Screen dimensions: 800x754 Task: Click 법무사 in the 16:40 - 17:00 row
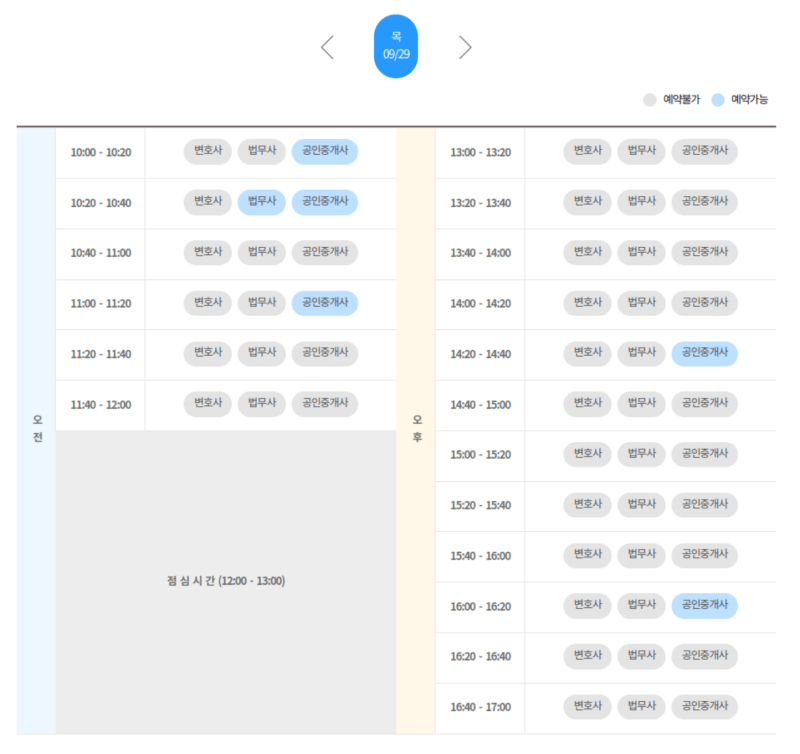[x=641, y=707]
